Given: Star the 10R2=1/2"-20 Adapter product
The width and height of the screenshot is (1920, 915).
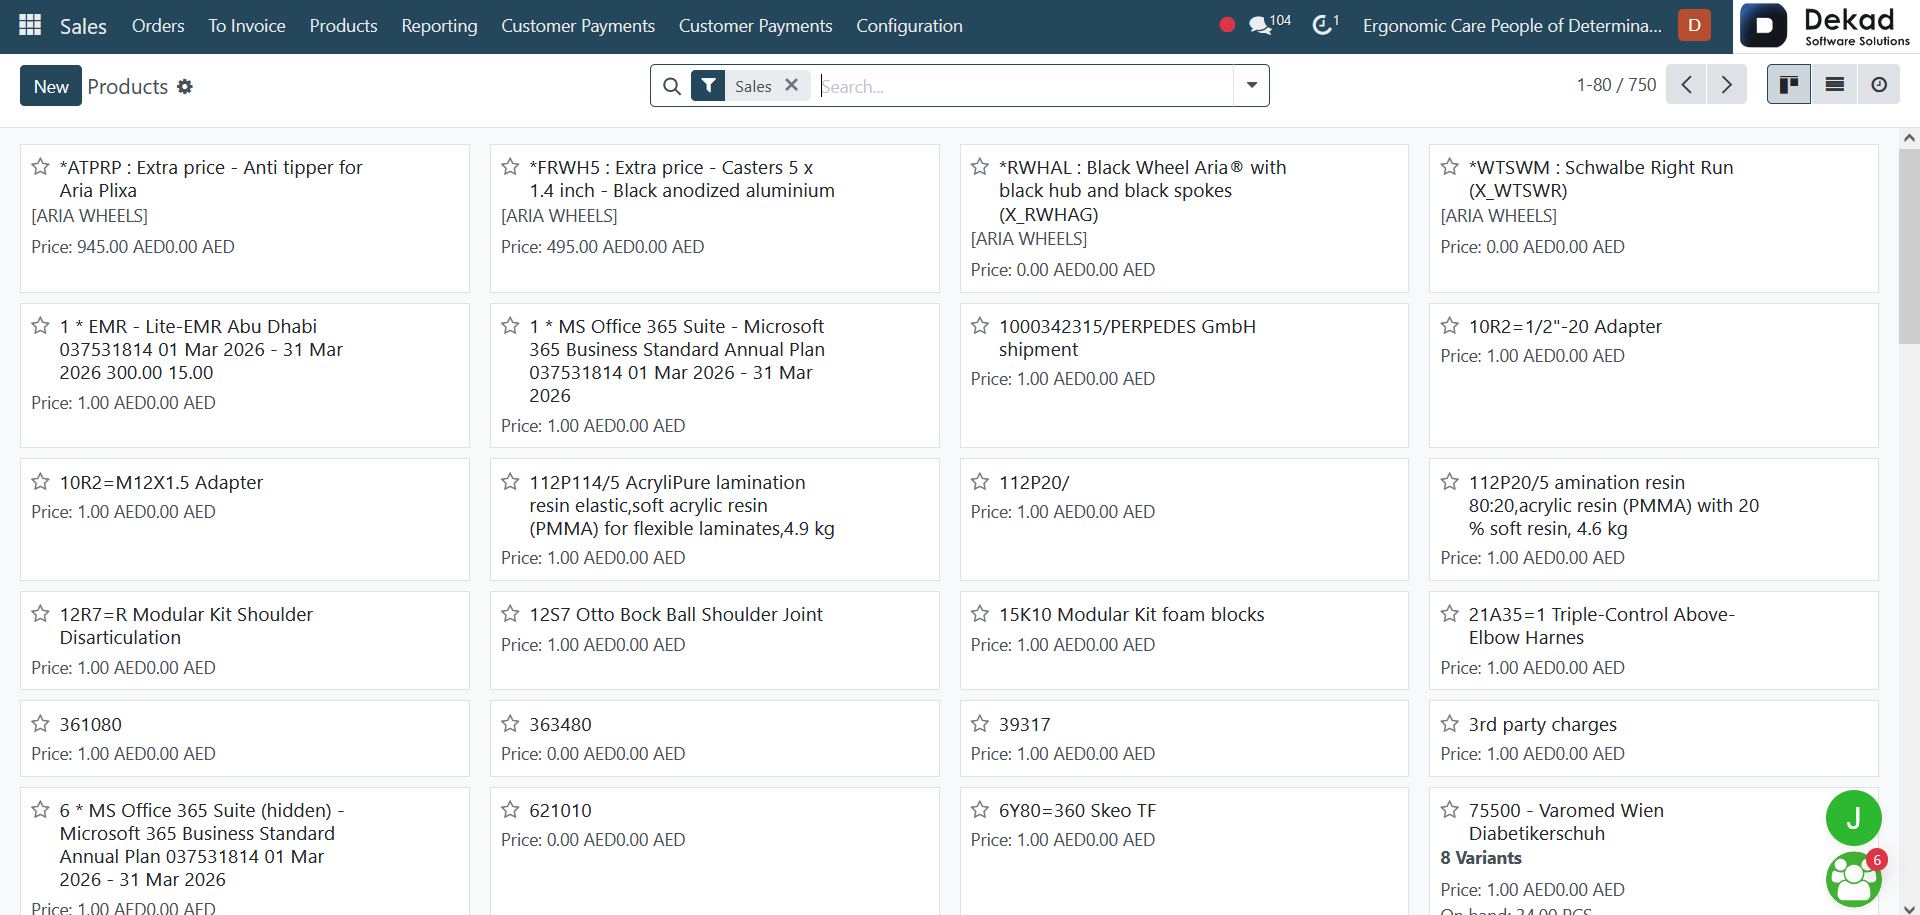Looking at the screenshot, I should 1450,326.
